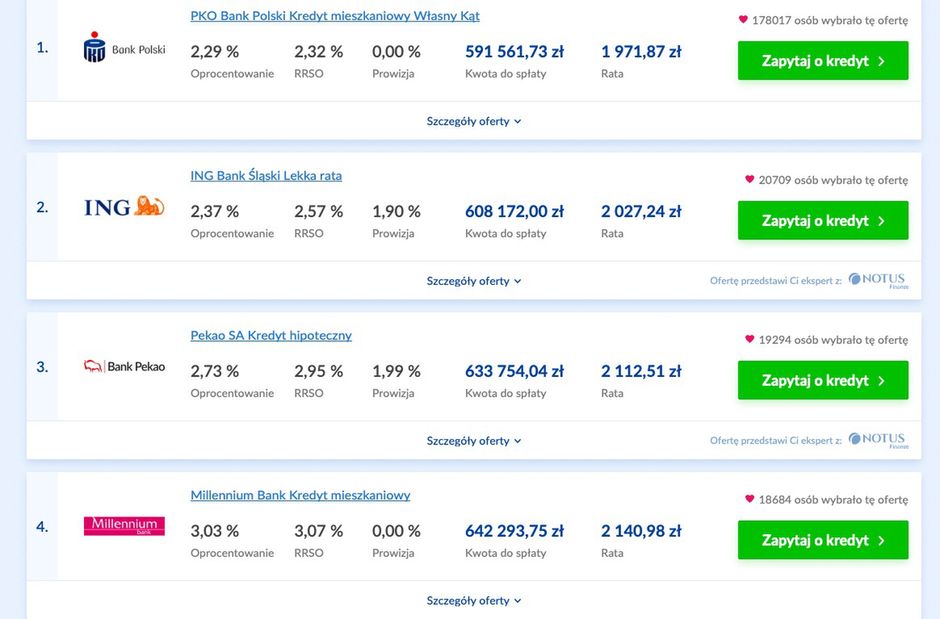Image resolution: width=940 pixels, height=619 pixels.
Task: Expand Szczegóły oferty for Pekao SA
Action: click(x=474, y=441)
